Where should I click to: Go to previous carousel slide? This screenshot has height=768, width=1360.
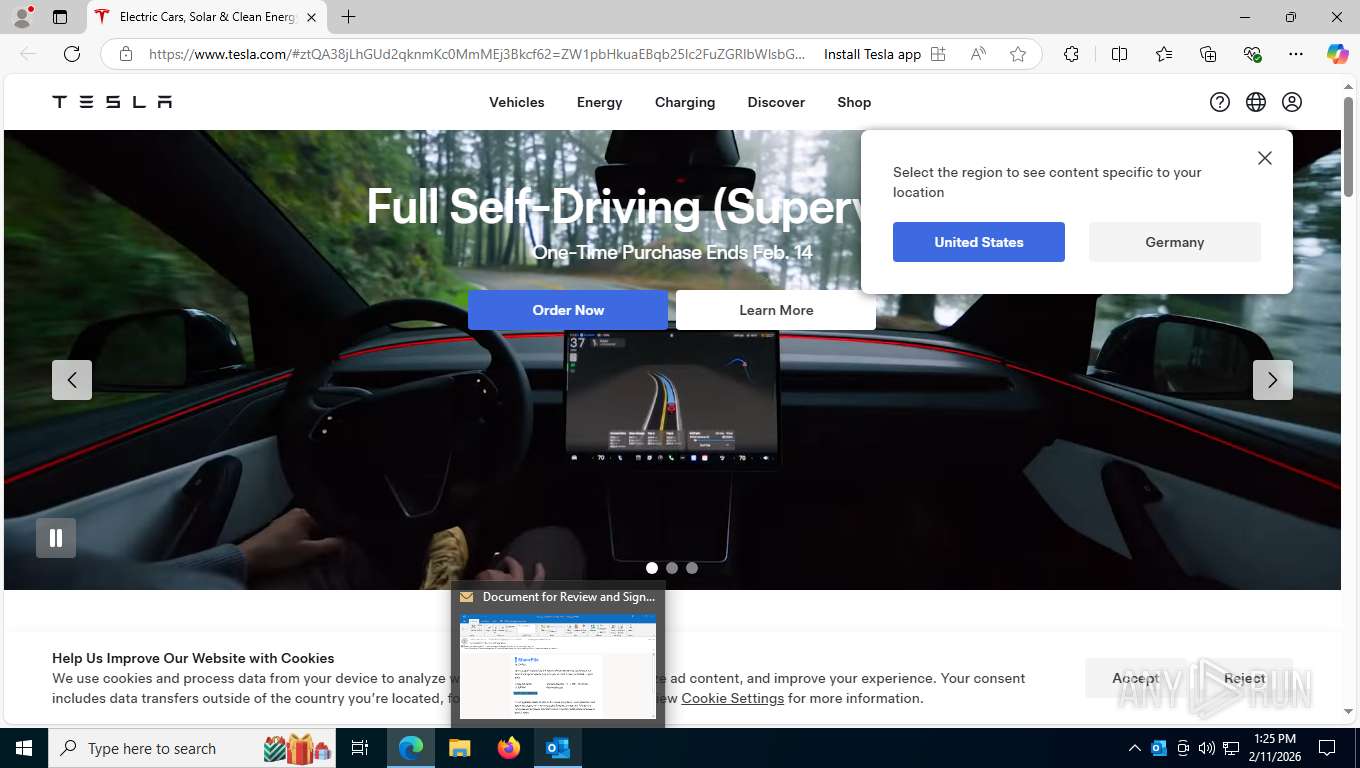tap(72, 380)
